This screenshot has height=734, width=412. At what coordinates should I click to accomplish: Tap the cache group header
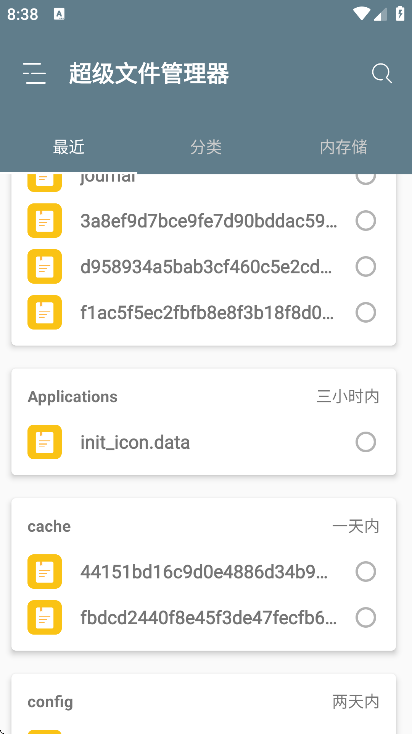pyautogui.click(x=49, y=526)
